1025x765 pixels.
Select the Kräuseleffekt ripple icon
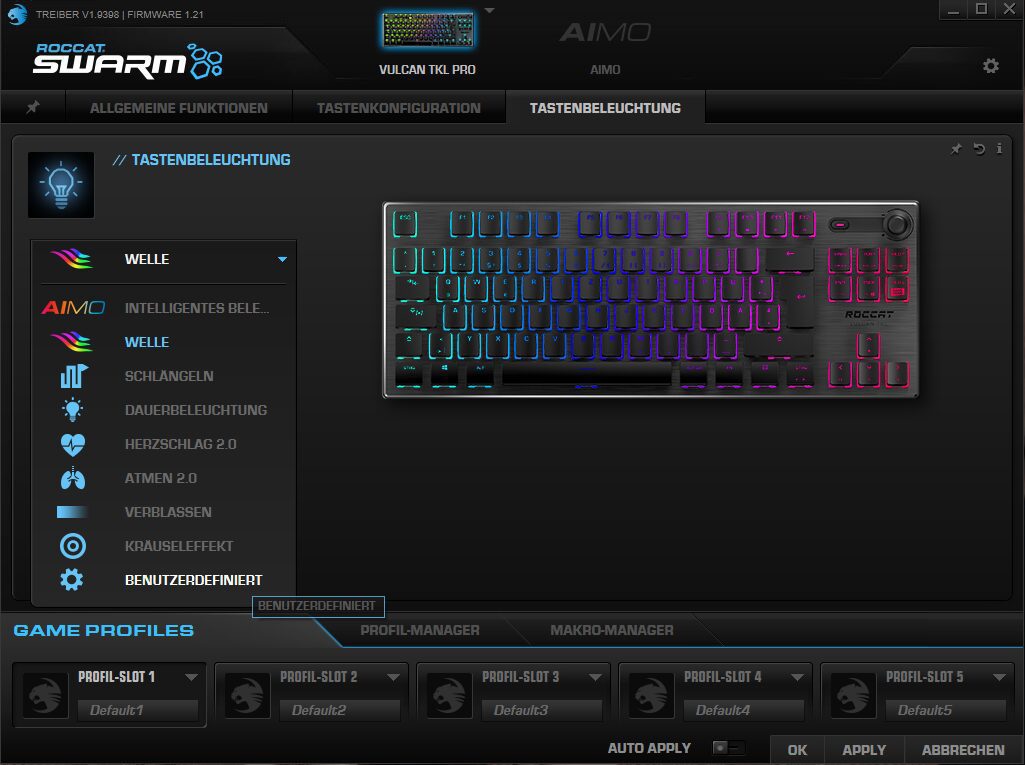click(x=72, y=546)
